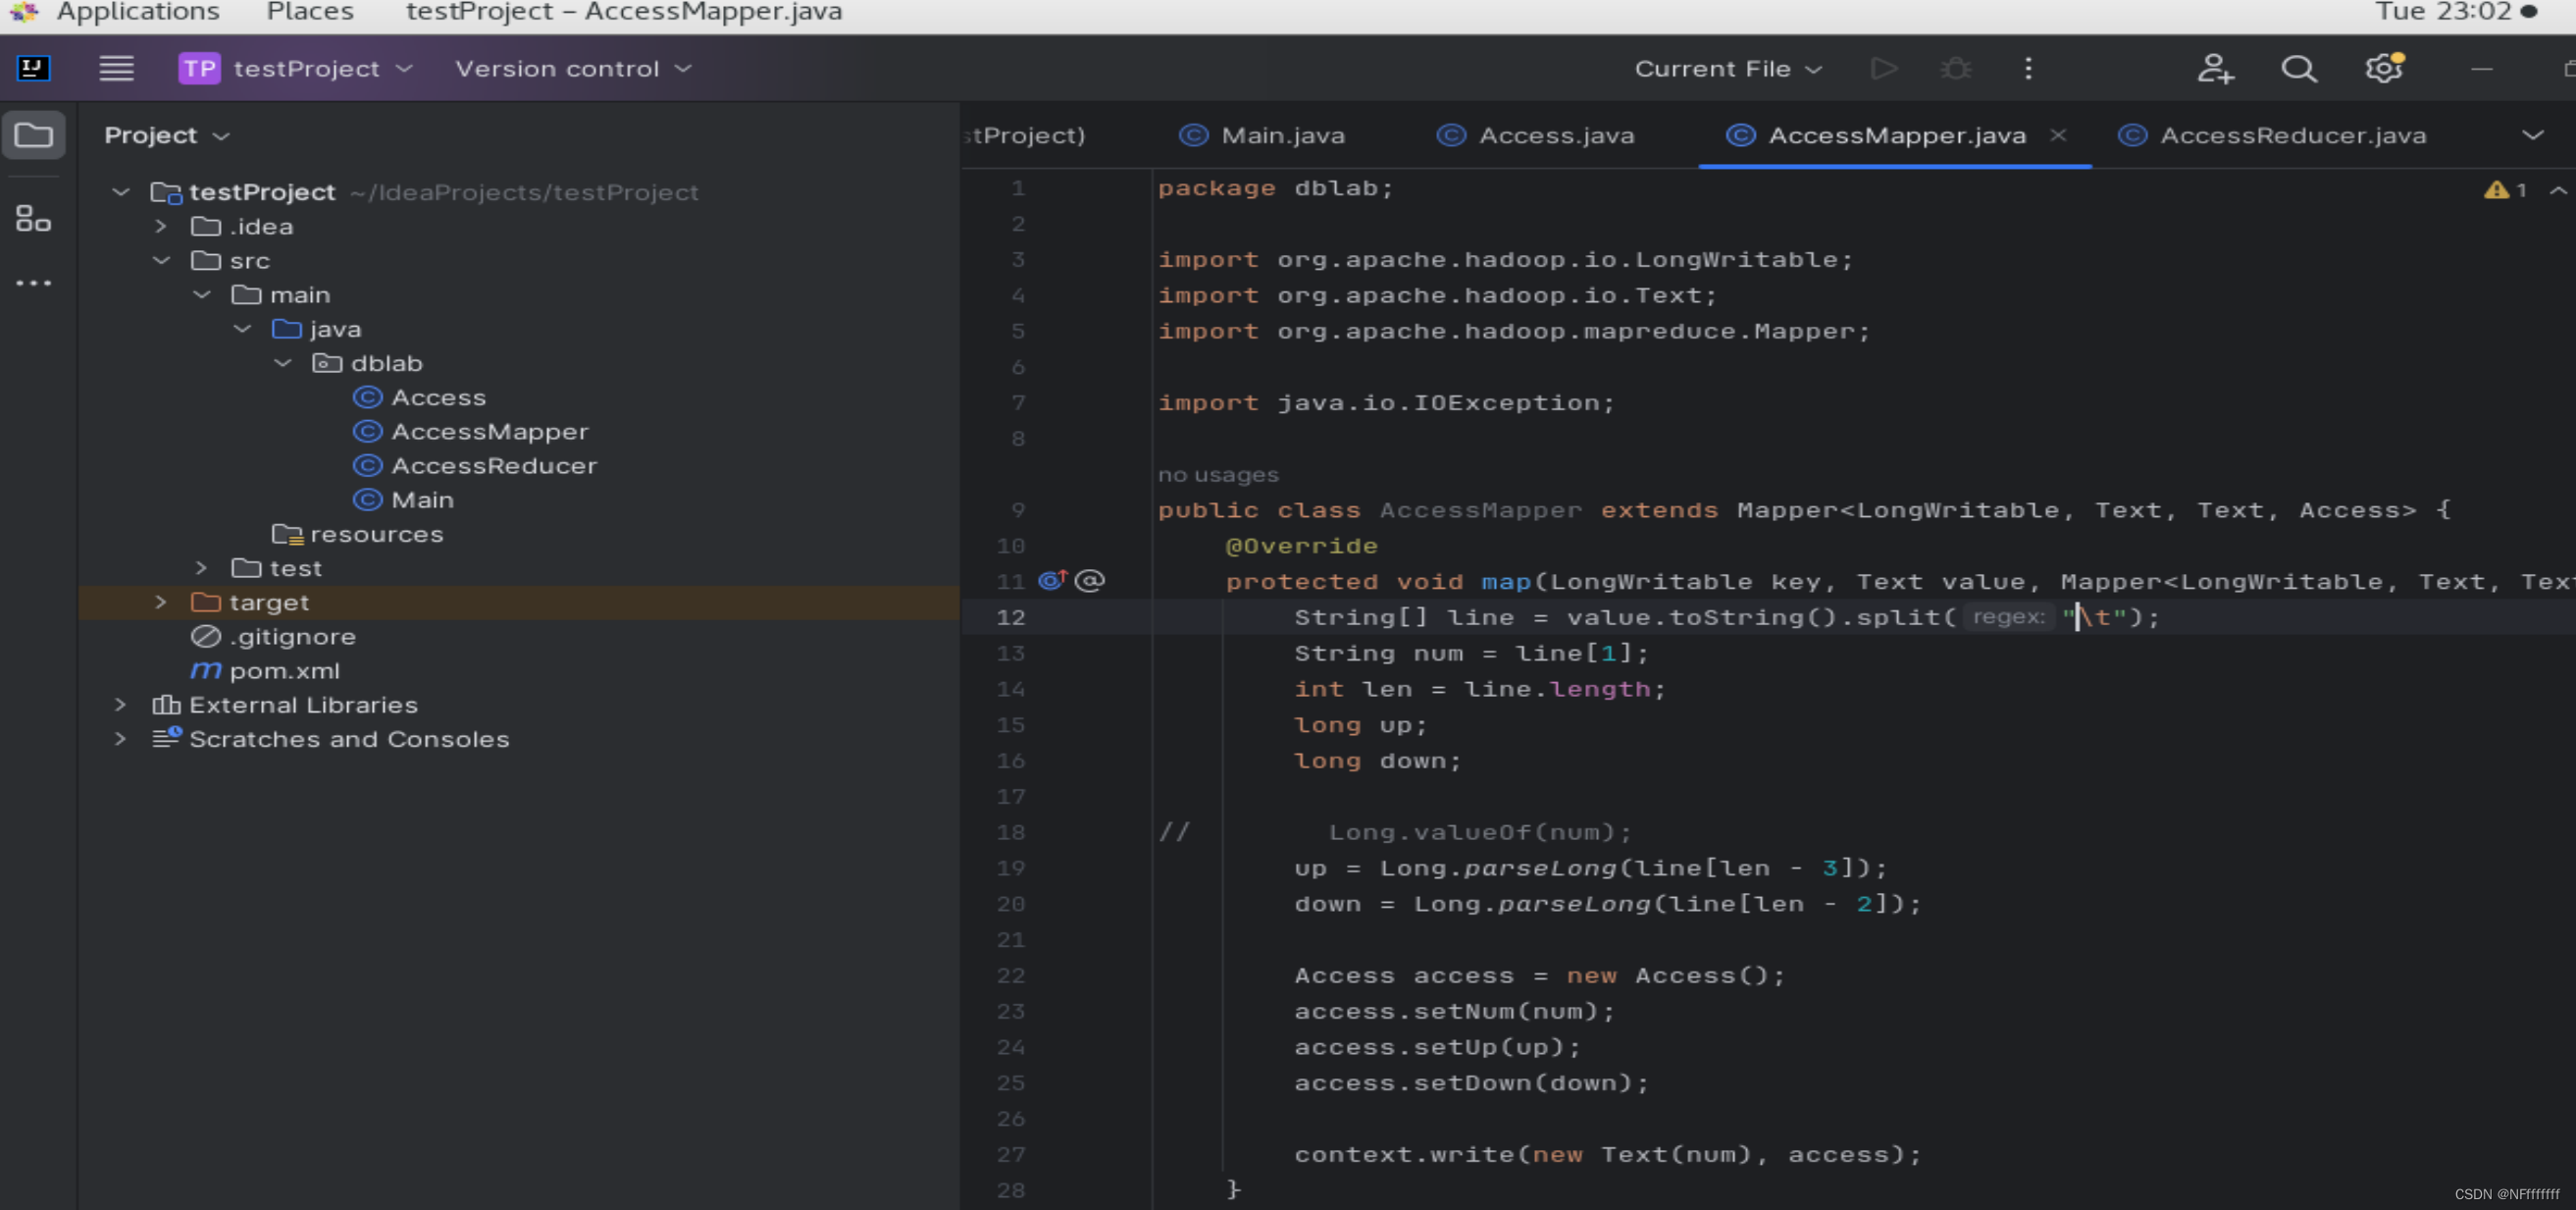Expand the target folder
2576x1210 pixels.
coord(161,602)
